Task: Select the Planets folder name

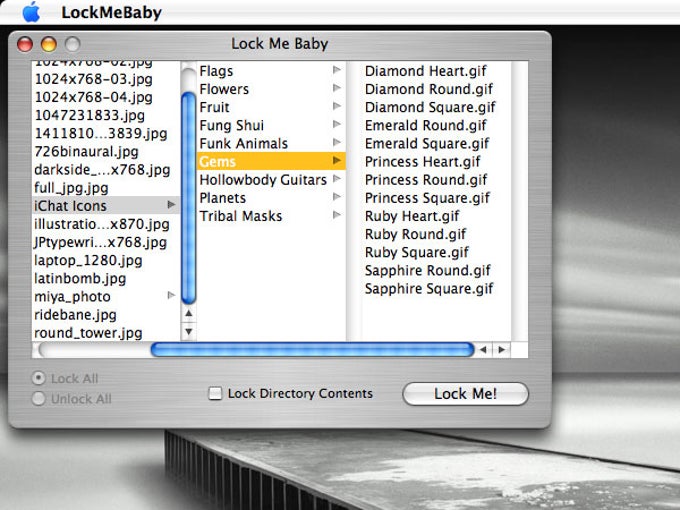Action: (x=222, y=198)
